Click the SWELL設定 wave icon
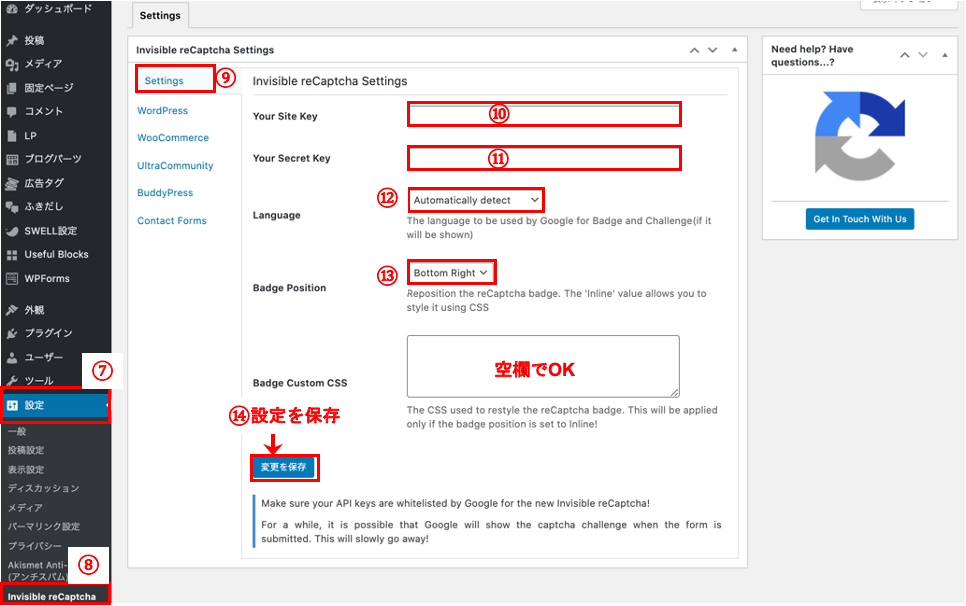966x606 pixels. tap(12, 232)
